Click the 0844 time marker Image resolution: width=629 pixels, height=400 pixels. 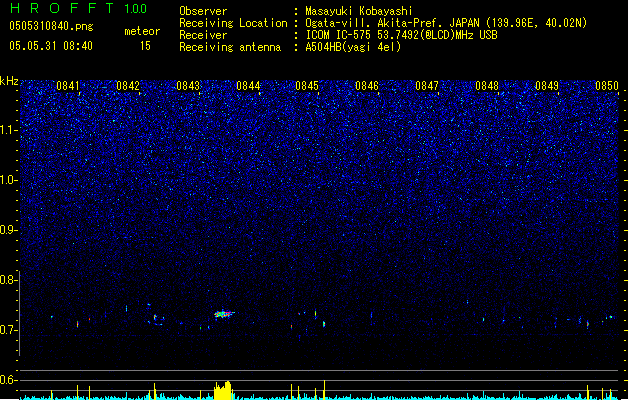[248, 86]
